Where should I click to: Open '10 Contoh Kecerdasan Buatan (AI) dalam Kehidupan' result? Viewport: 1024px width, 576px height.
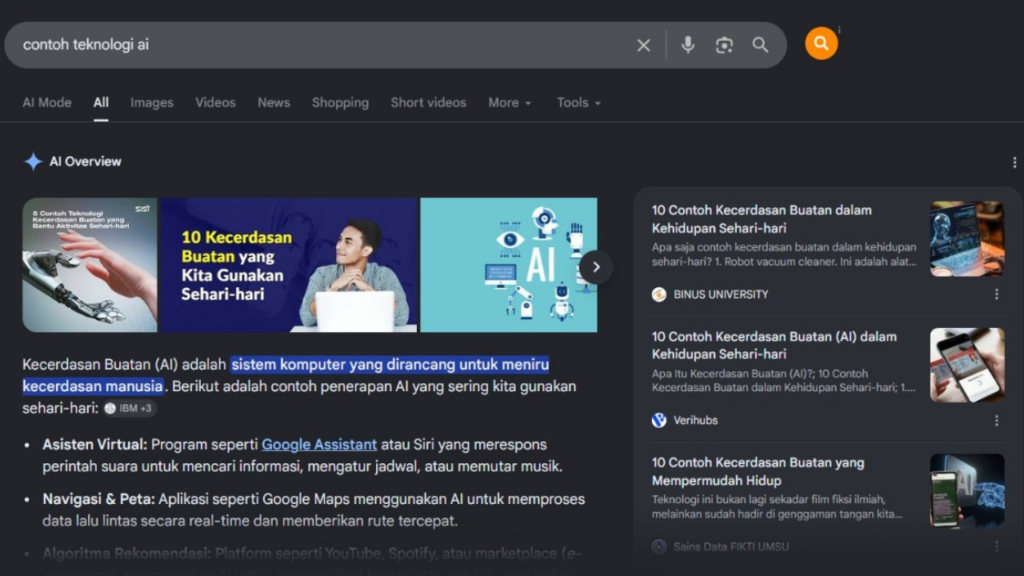[x=774, y=345]
